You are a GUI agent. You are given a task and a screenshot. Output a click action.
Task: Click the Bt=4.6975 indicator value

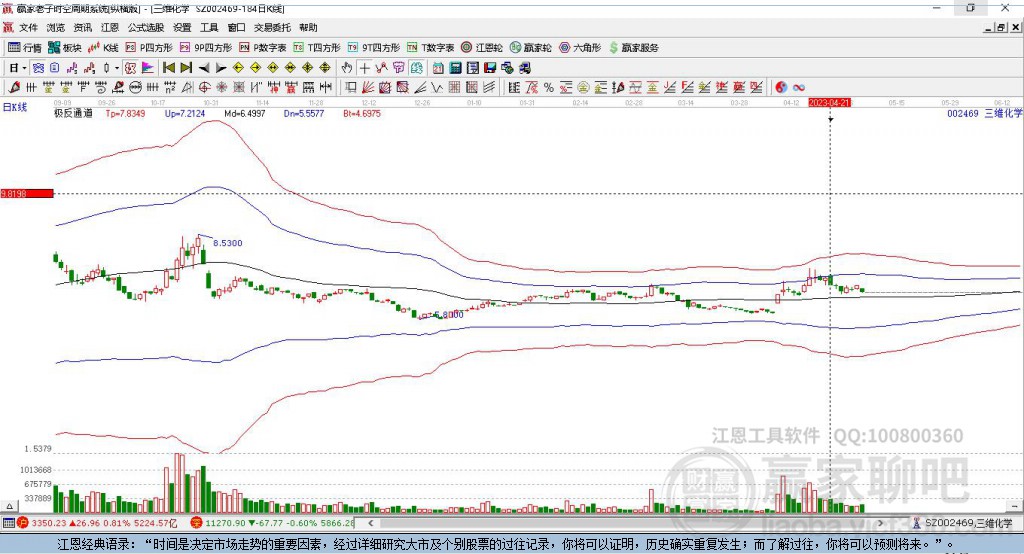(362, 114)
